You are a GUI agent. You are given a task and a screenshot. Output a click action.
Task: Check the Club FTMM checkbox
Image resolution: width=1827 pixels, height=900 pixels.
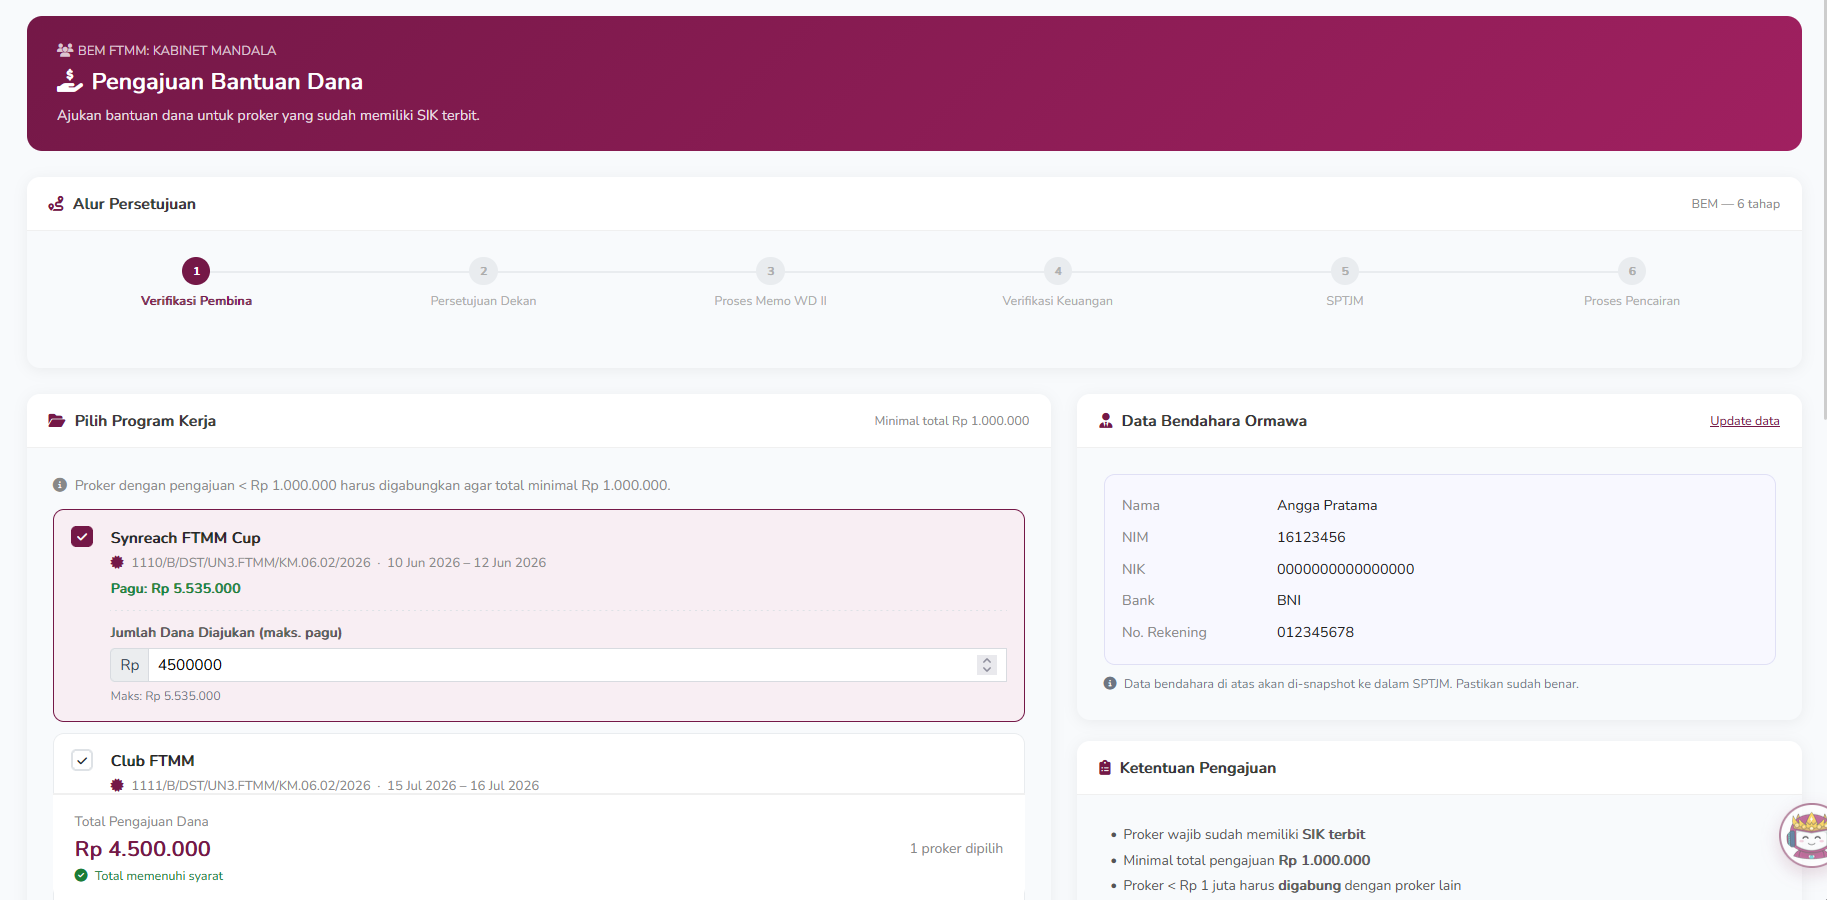(x=82, y=760)
